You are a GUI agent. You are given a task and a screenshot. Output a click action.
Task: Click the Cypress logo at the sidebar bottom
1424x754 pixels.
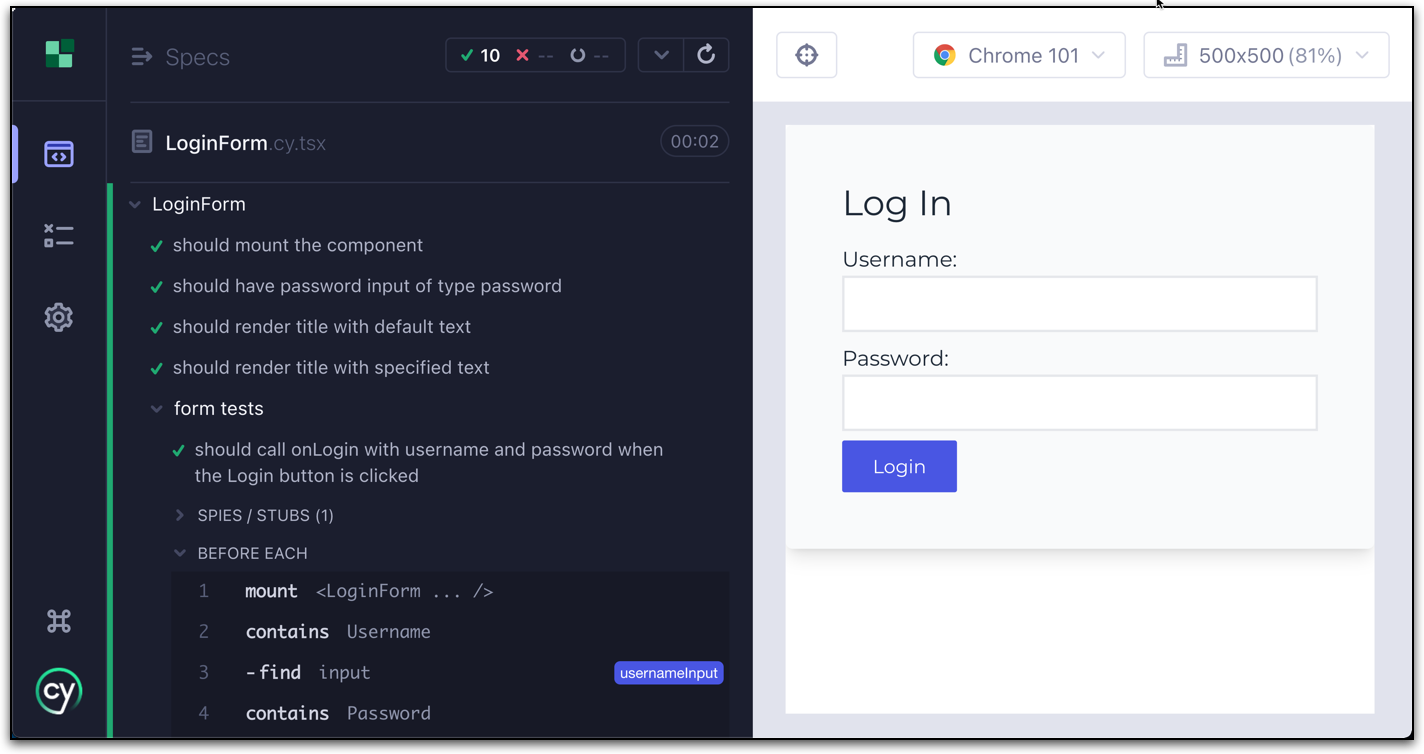pyautogui.click(x=58, y=691)
